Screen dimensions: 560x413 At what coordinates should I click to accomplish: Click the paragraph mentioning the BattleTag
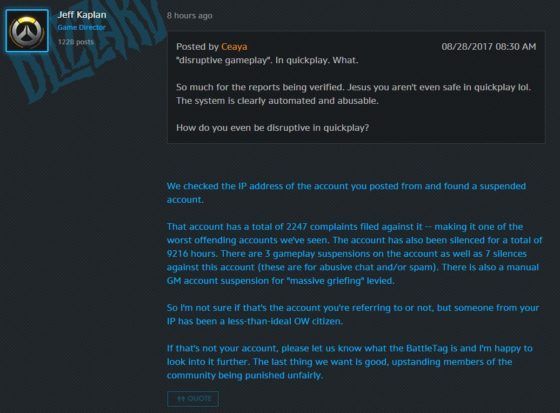pos(350,362)
